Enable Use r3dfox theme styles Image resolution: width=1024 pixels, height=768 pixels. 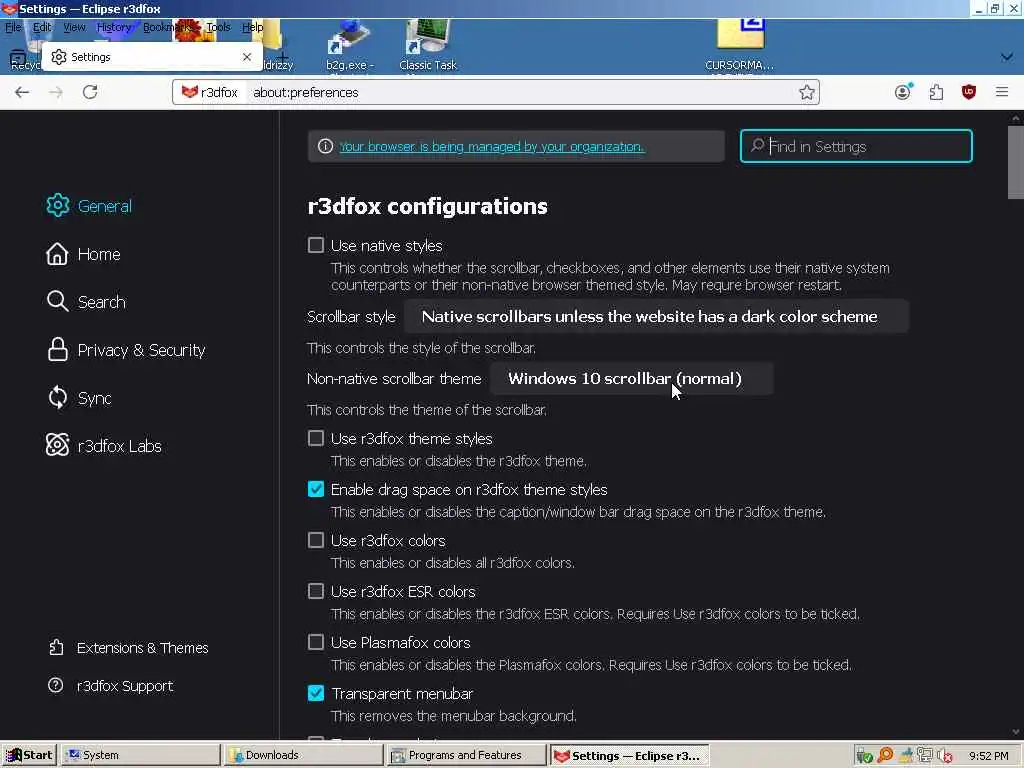click(316, 438)
